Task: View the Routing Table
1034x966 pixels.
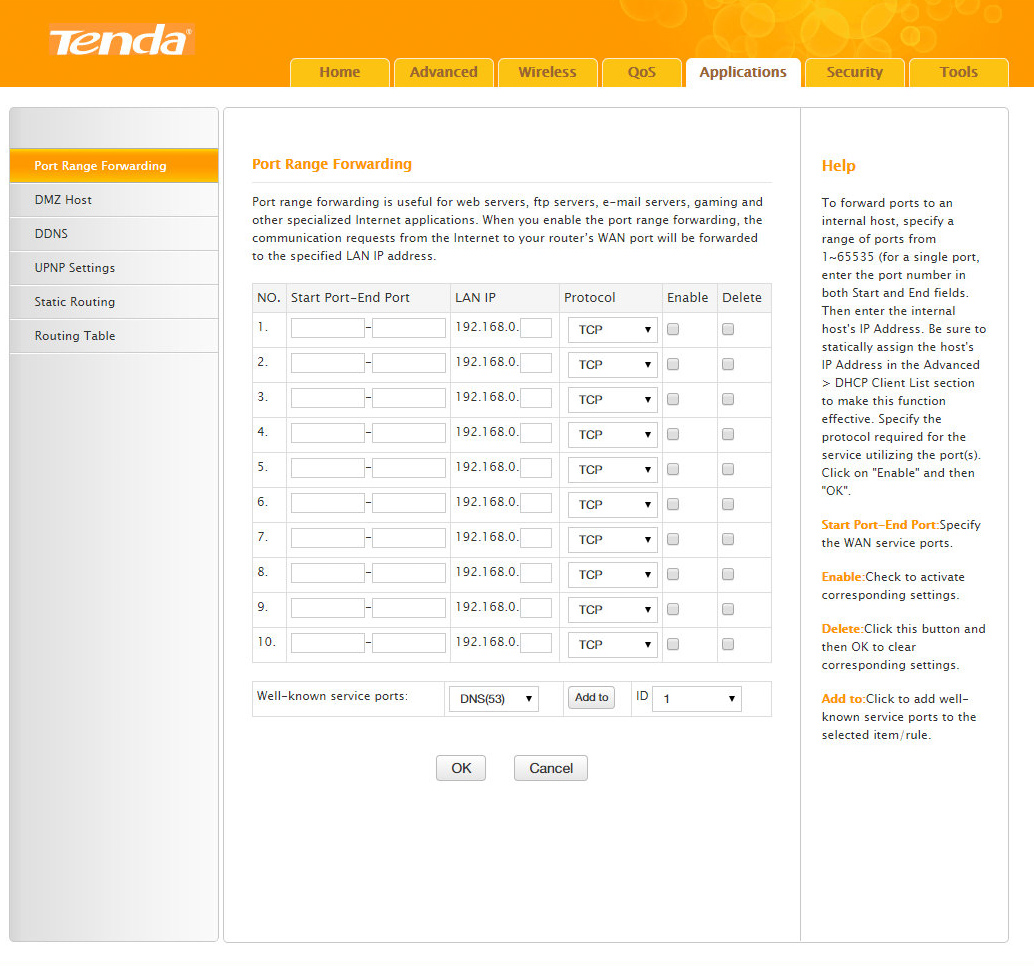Action: pyautogui.click(x=113, y=336)
